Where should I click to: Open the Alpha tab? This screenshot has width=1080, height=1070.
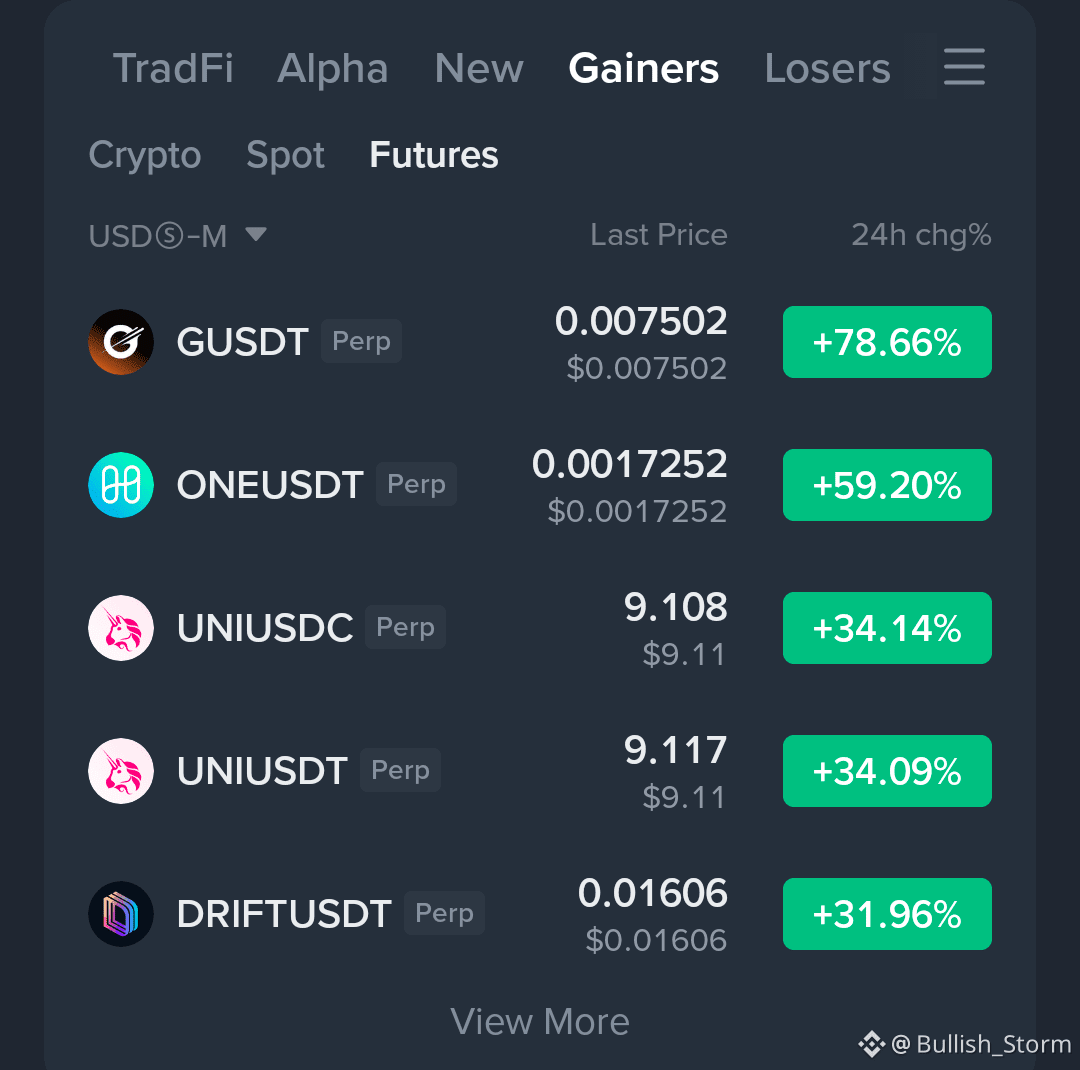(333, 68)
